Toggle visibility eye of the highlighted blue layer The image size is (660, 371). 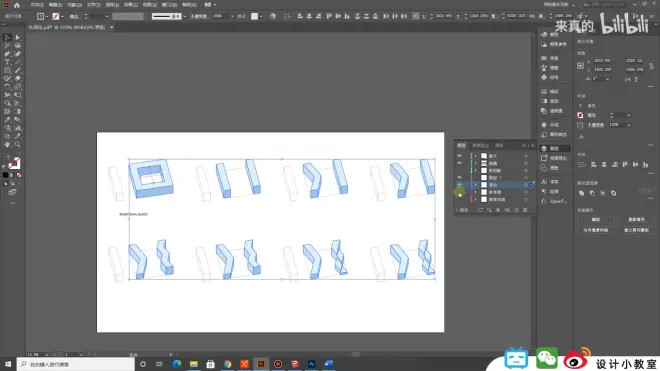coord(459,185)
